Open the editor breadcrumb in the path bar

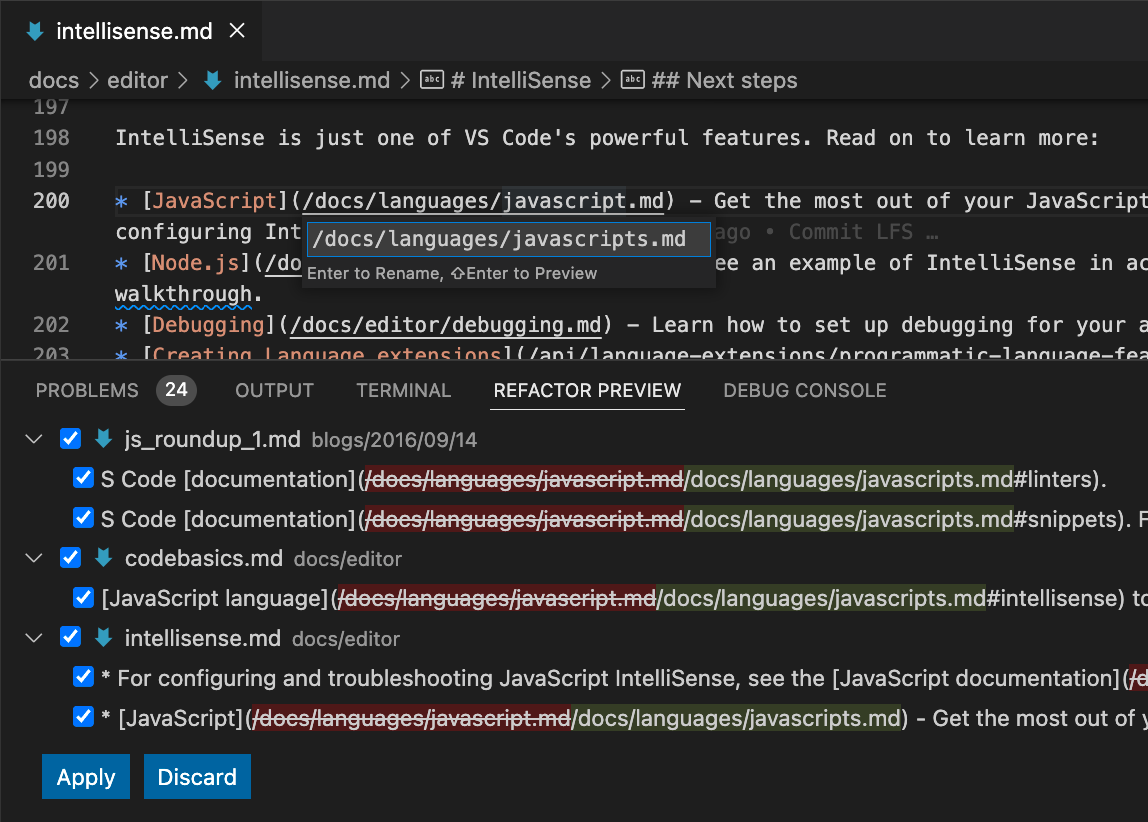[x=135, y=80]
